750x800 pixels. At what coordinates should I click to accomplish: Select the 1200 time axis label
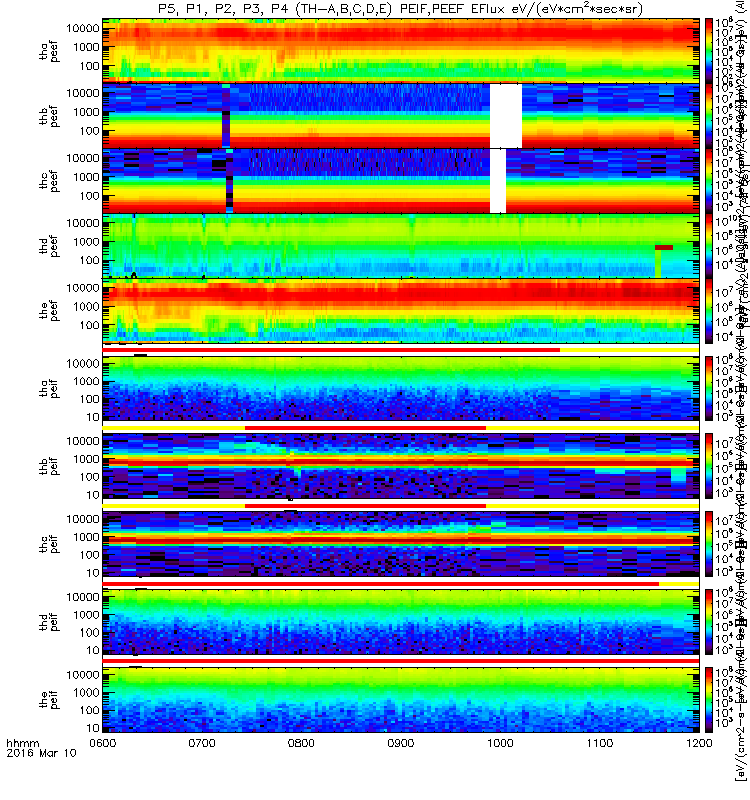tap(699, 743)
